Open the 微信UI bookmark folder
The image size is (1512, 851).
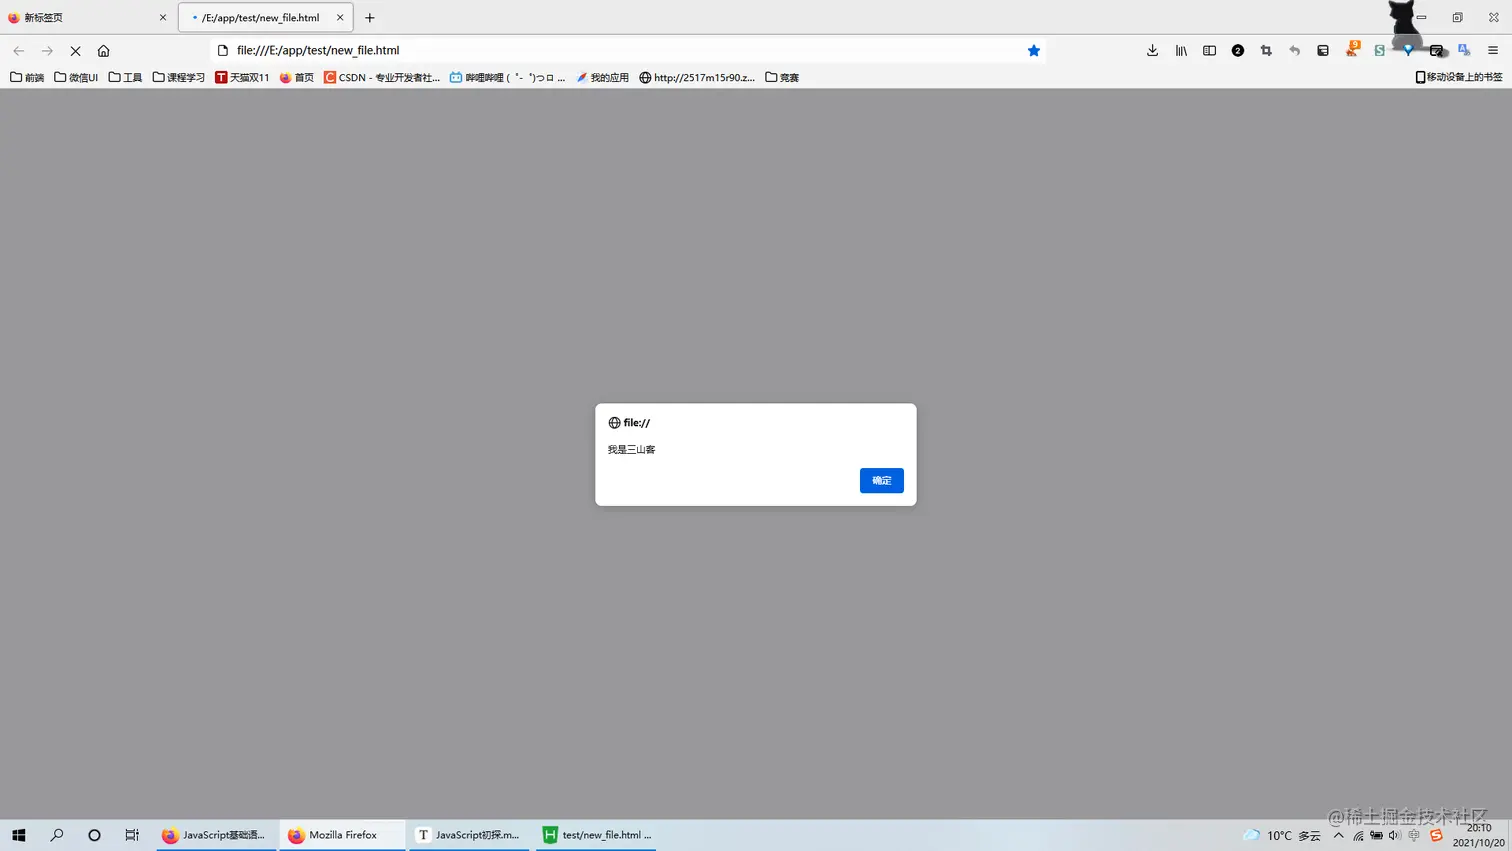[x=76, y=77]
